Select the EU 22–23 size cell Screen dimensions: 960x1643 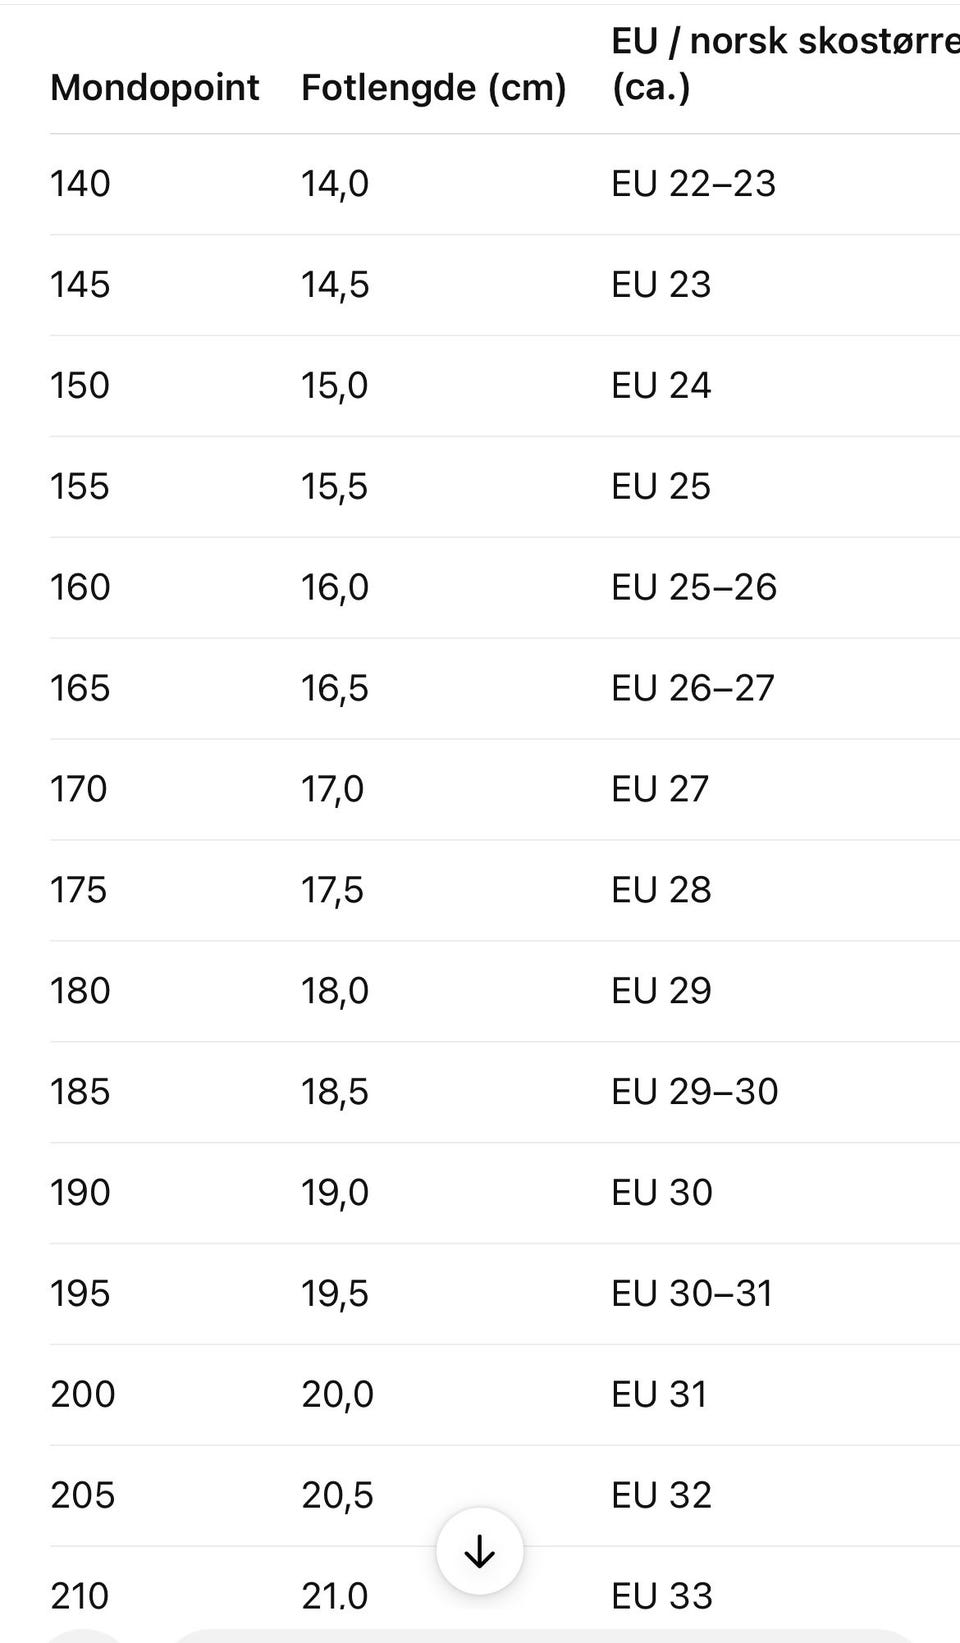(693, 184)
